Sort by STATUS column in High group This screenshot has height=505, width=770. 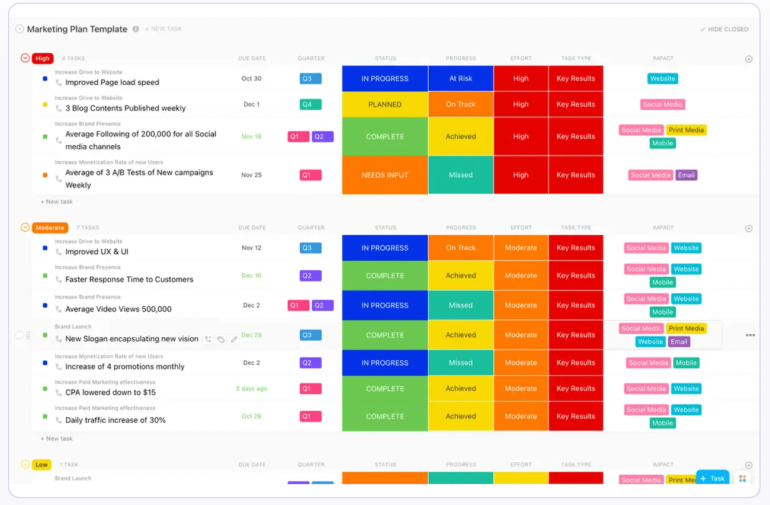point(385,58)
